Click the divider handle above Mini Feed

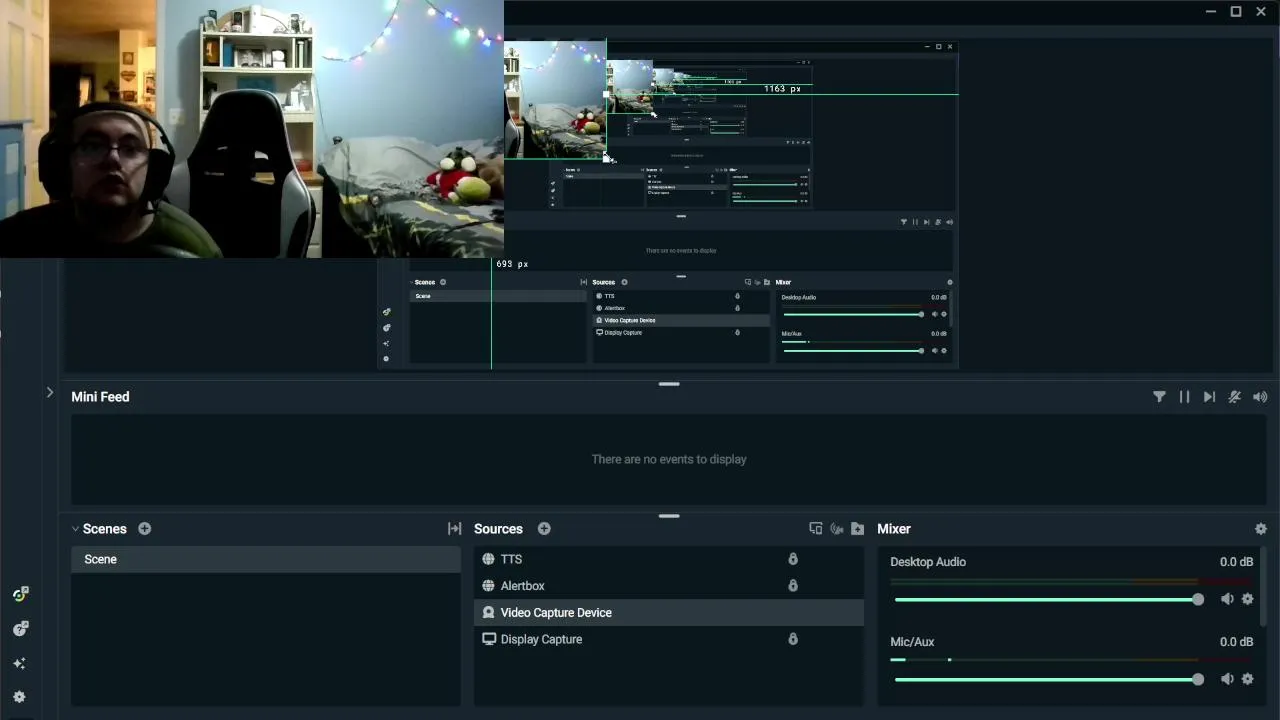669,384
